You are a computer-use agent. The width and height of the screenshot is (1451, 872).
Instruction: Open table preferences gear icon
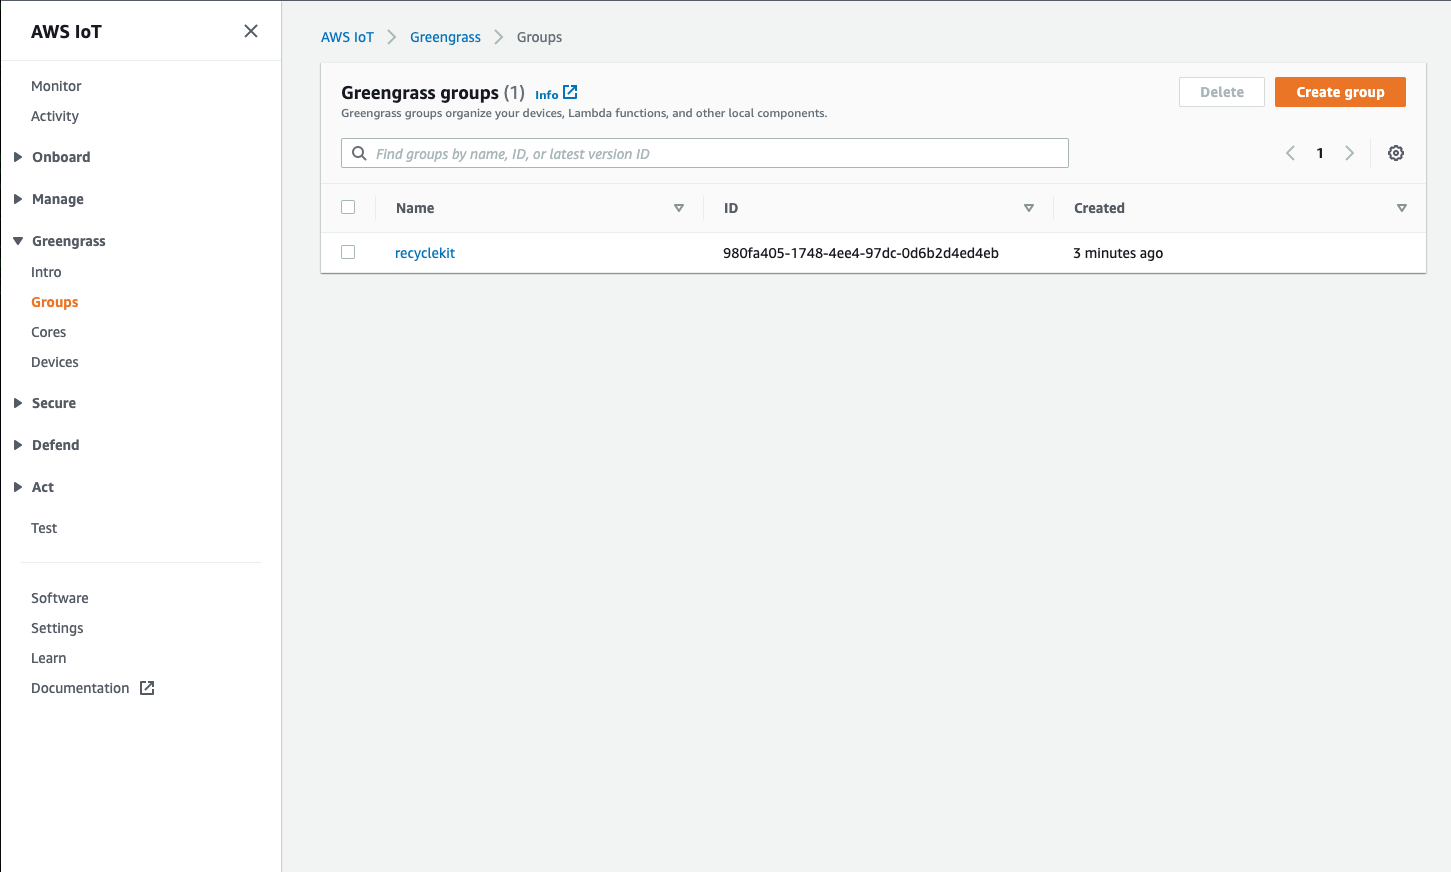pyautogui.click(x=1396, y=153)
